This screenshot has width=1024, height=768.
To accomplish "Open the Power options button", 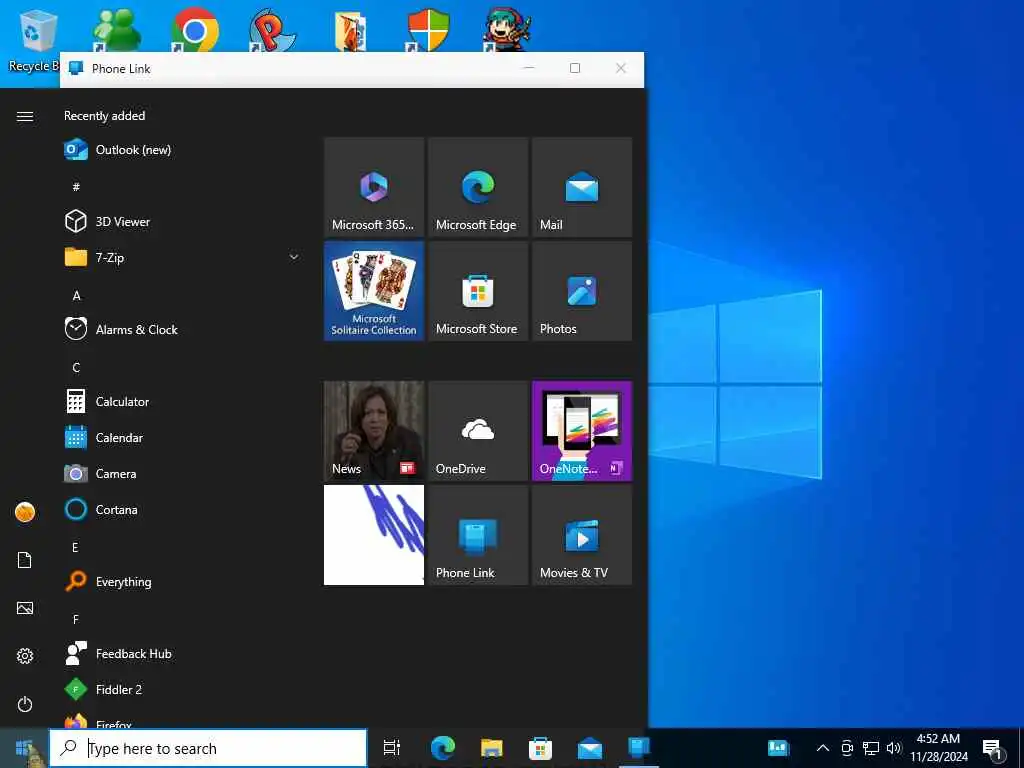I will (x=25, y=704).
